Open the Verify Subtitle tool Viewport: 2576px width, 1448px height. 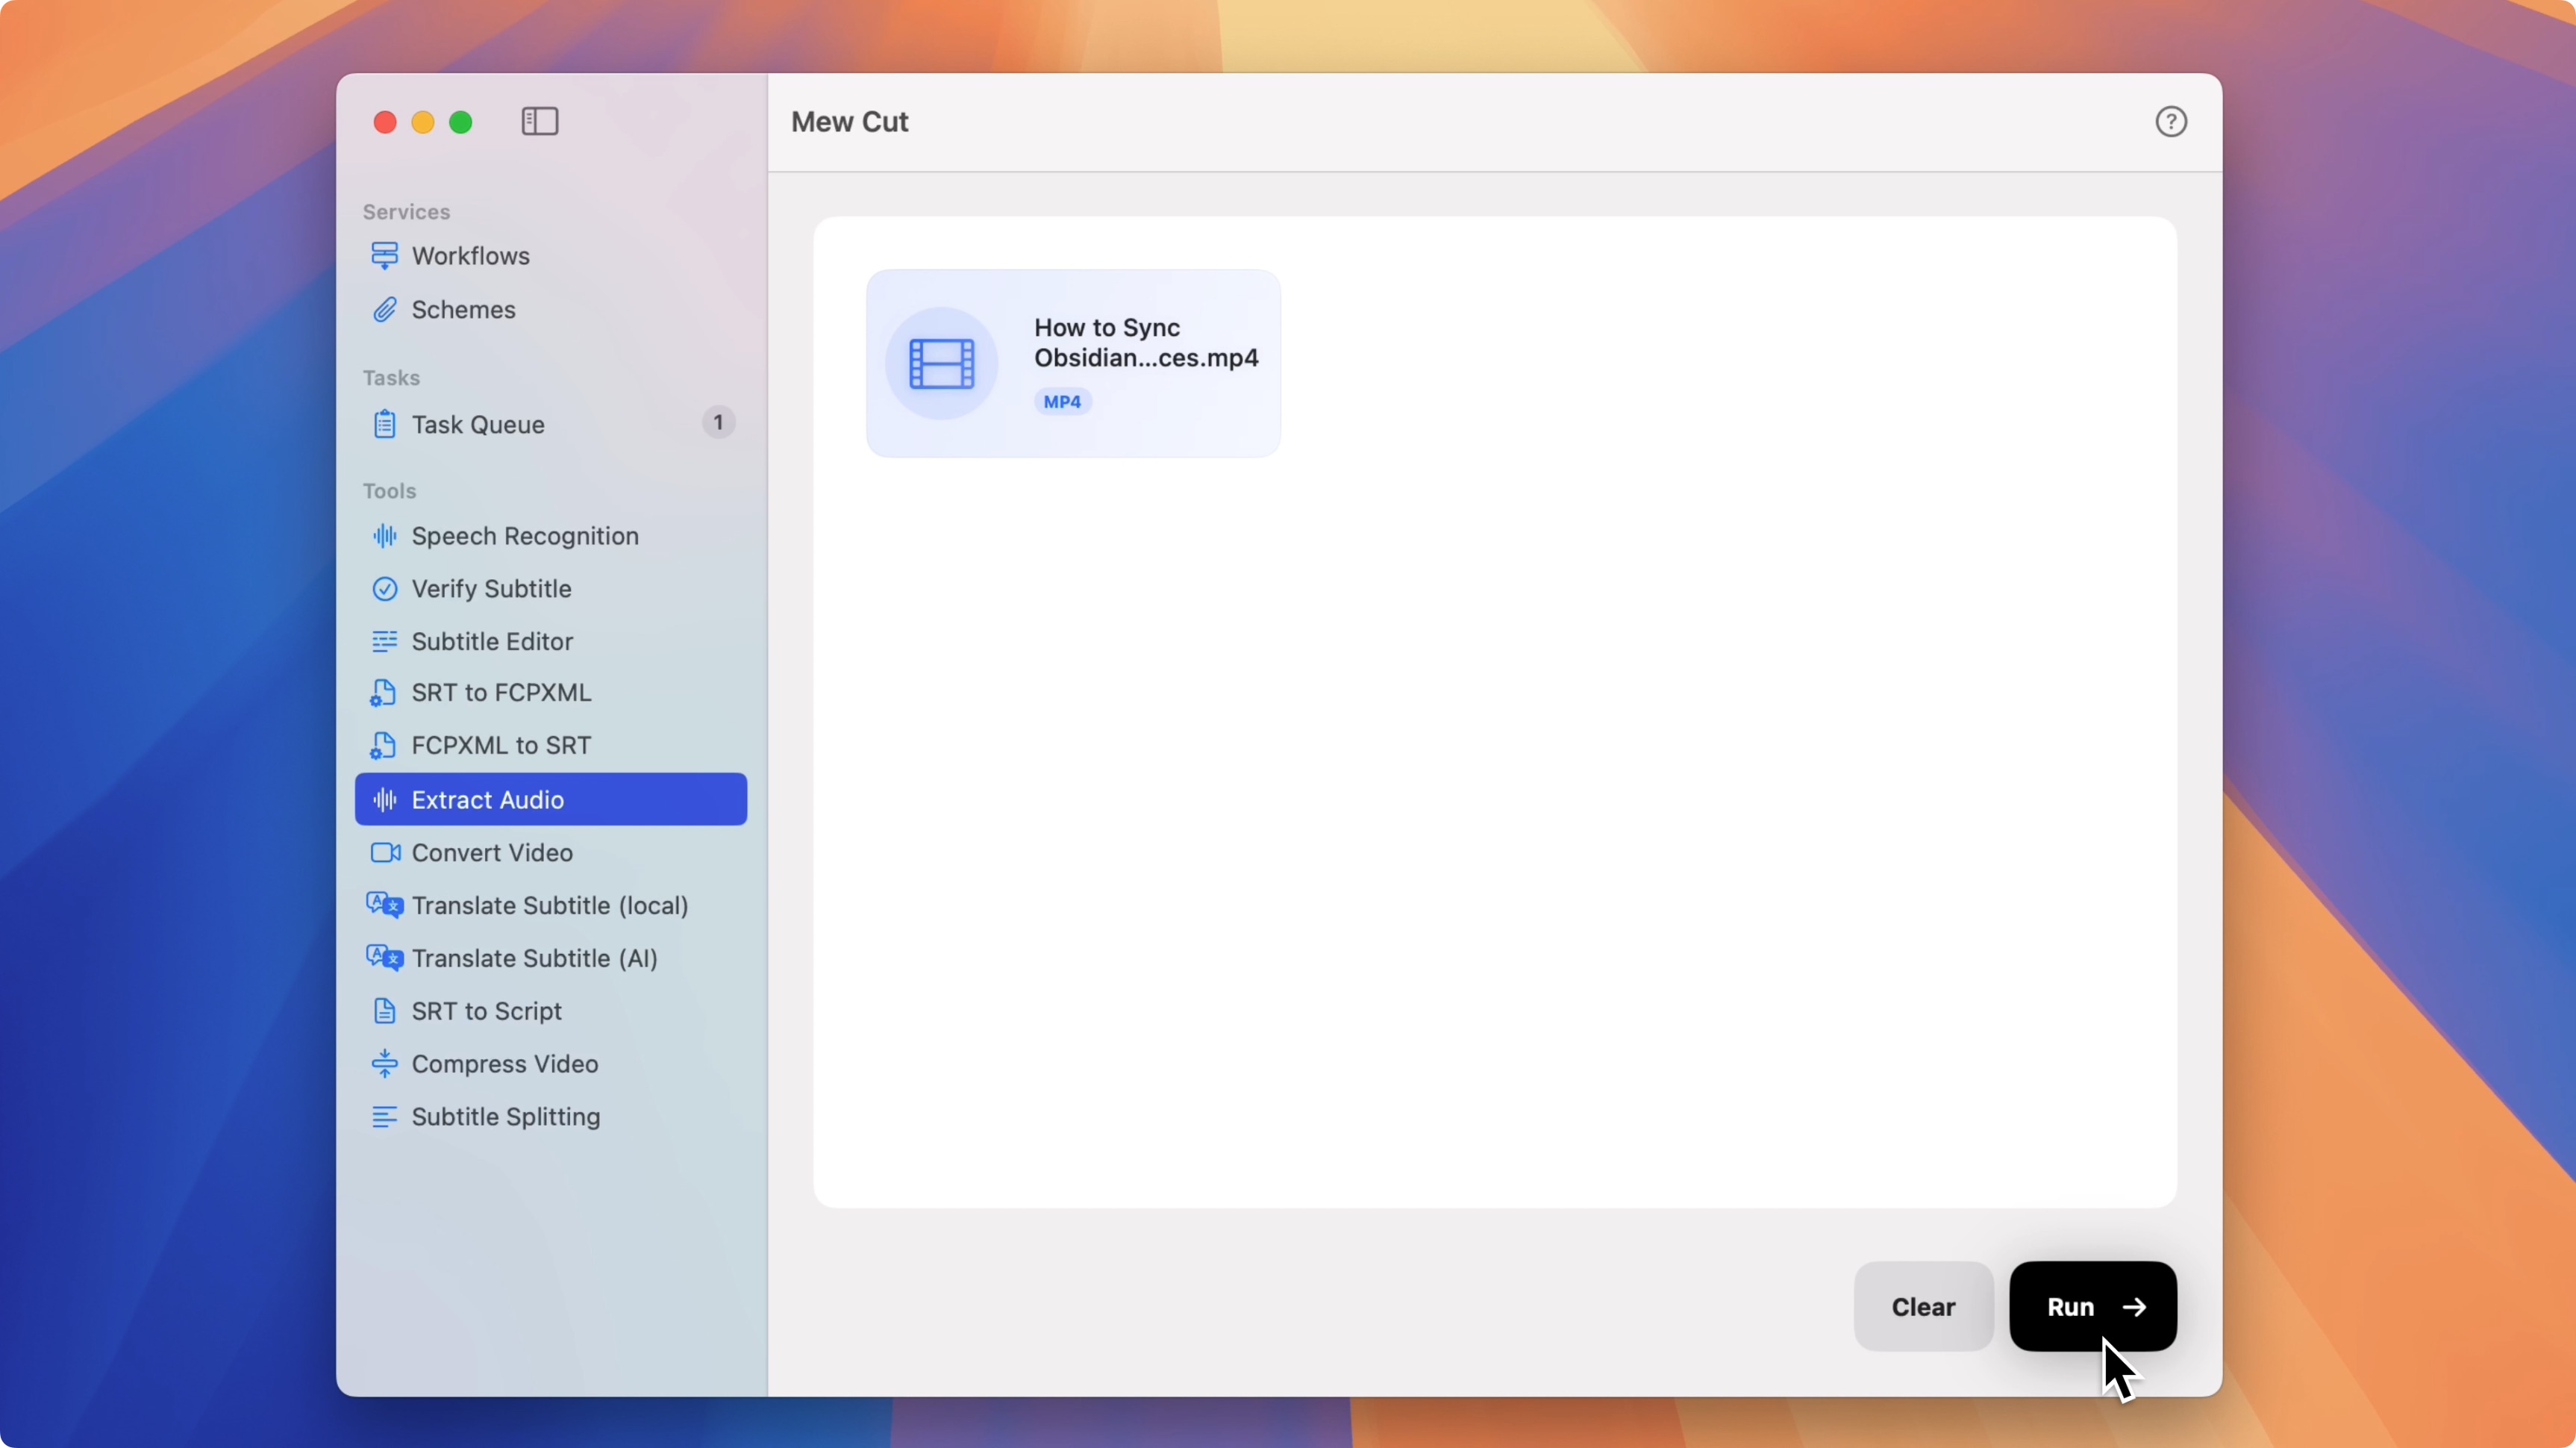coord(492,588)
